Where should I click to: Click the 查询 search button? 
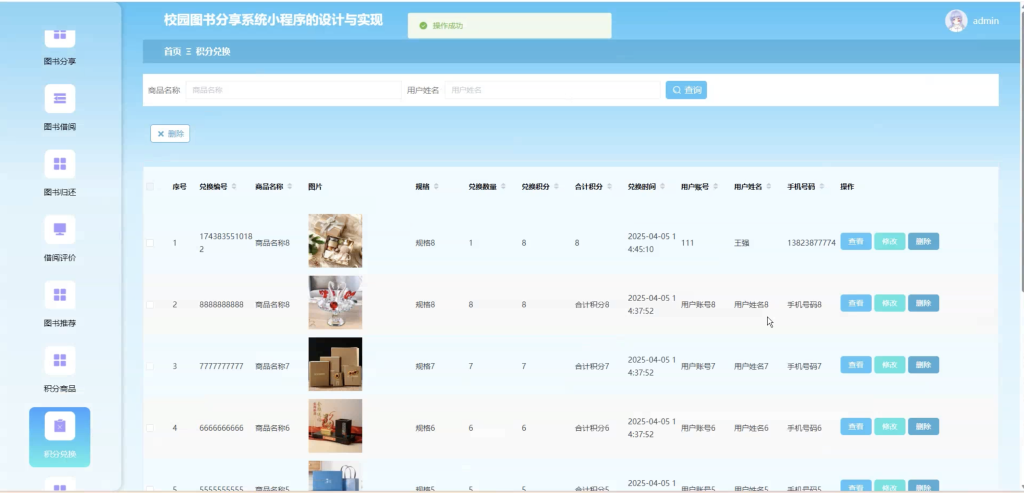686,90
